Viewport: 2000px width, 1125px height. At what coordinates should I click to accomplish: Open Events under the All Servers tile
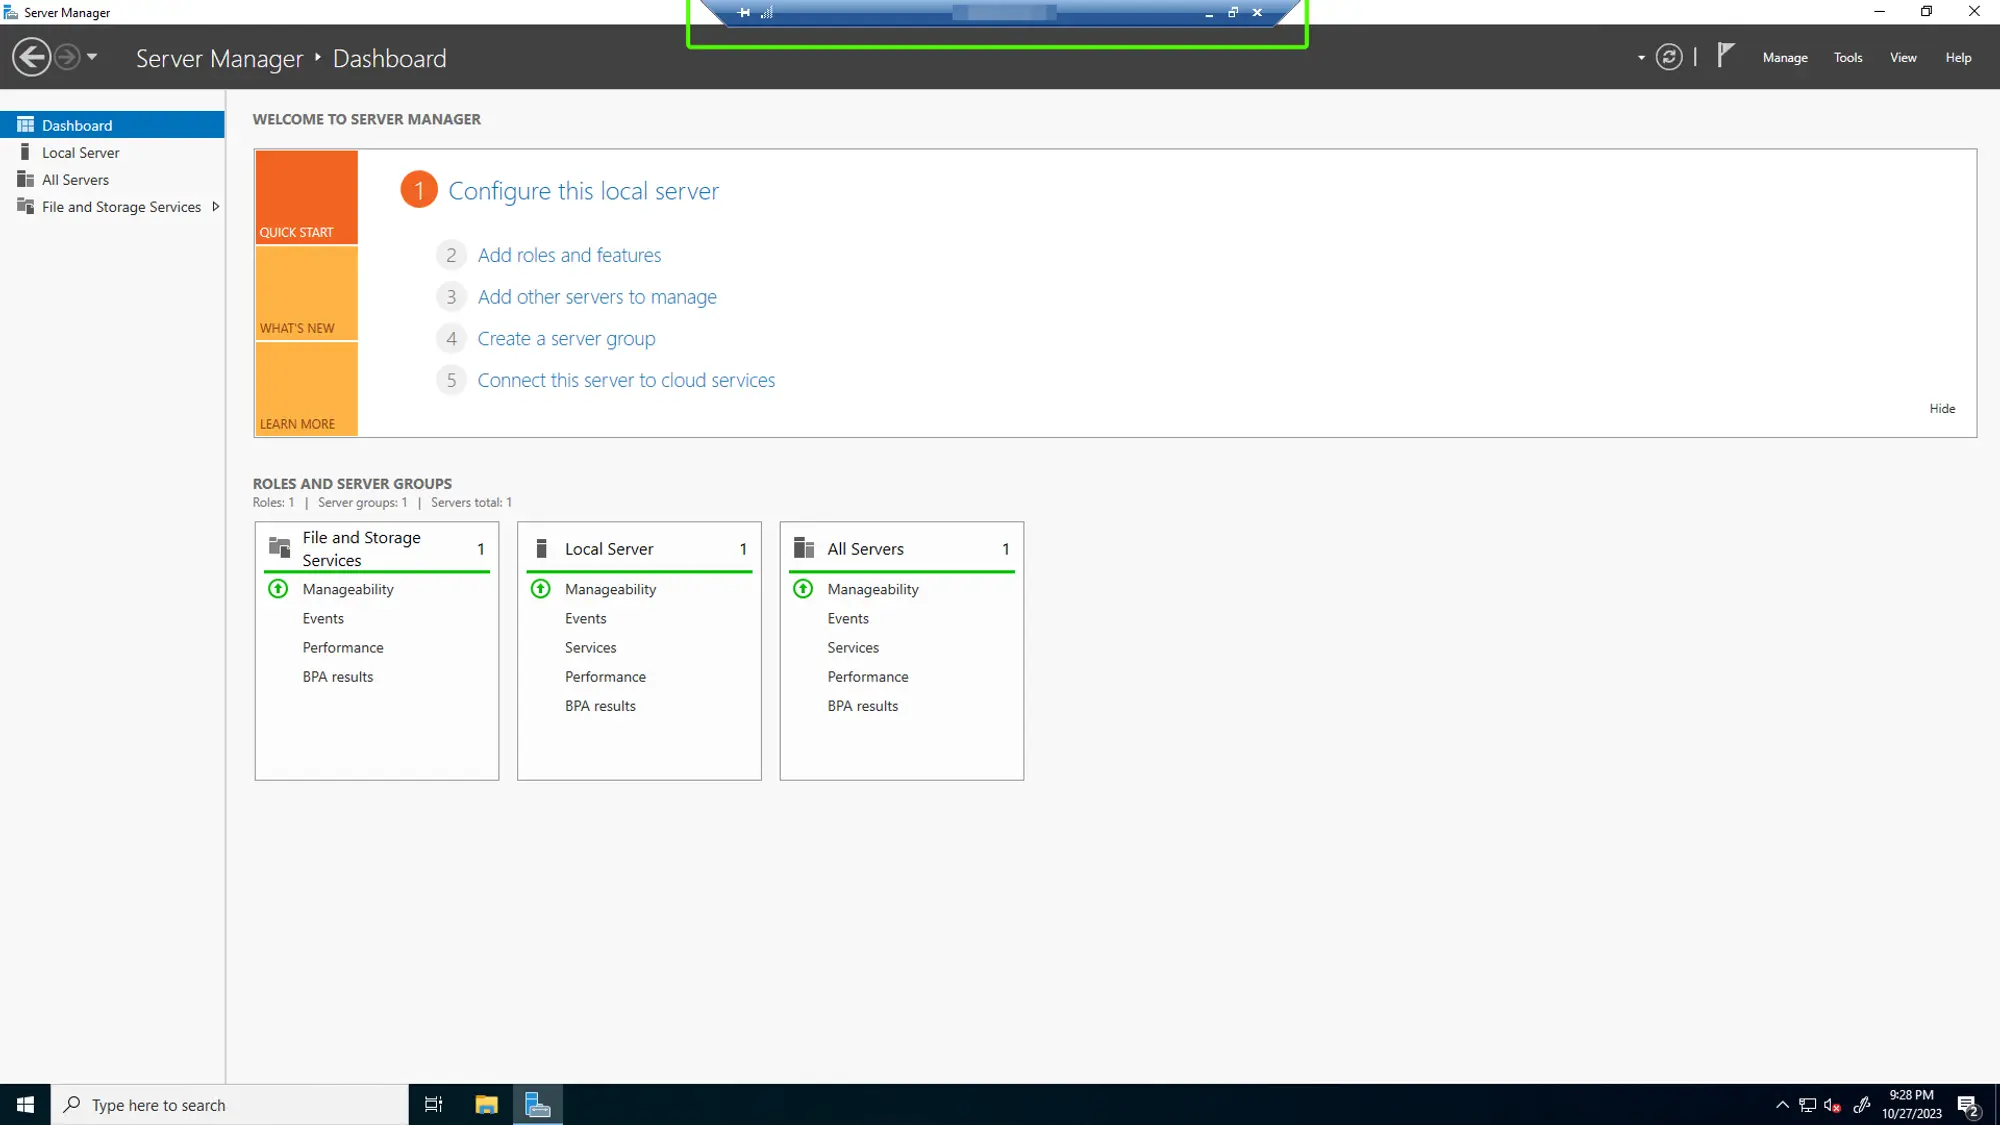click(848, 618)
